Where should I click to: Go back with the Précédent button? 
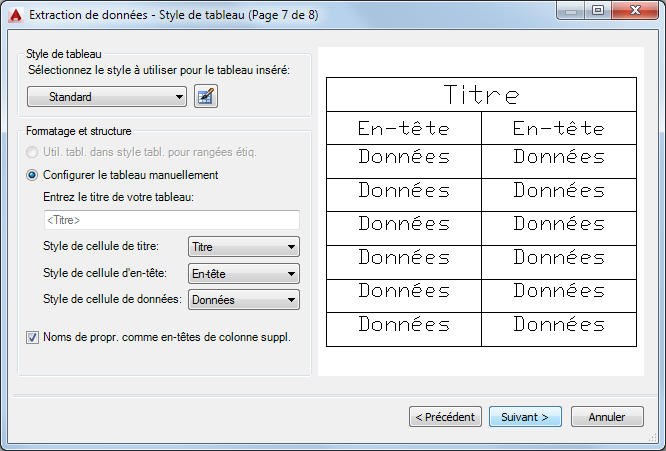[x=446, y=417]
